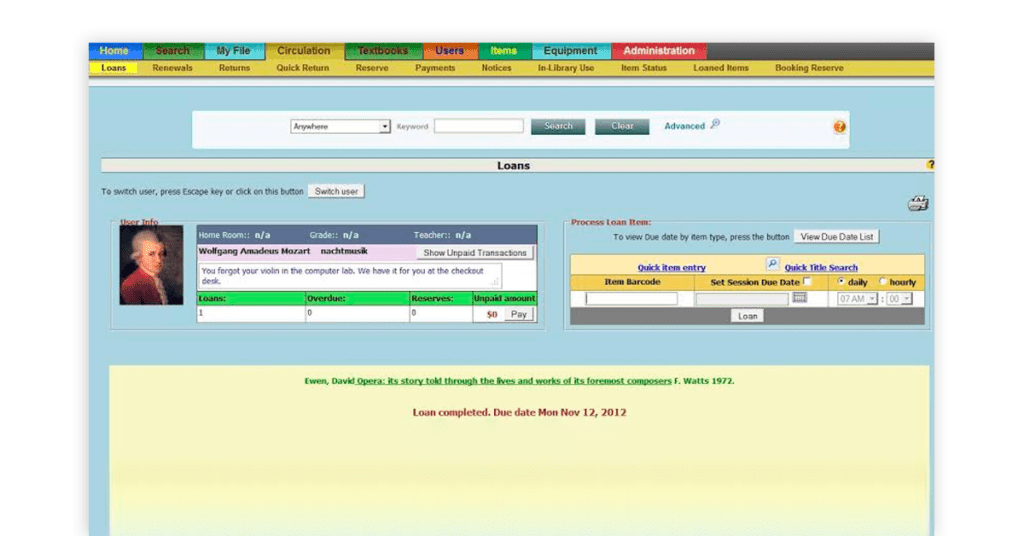Open In-Library Use submenu
The width and height of the screenshot is (1024, 536).
pyautogui.click(x=566, y=68)
